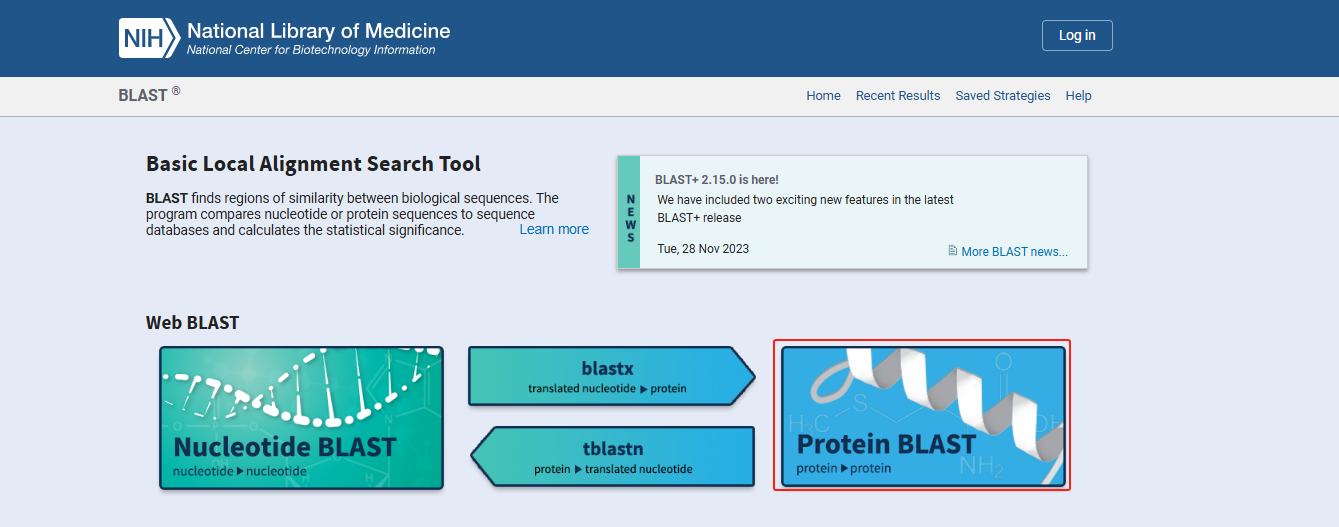1339x527 pixels.
Task: Select the blastx arrow button
Action: point(611,376)
